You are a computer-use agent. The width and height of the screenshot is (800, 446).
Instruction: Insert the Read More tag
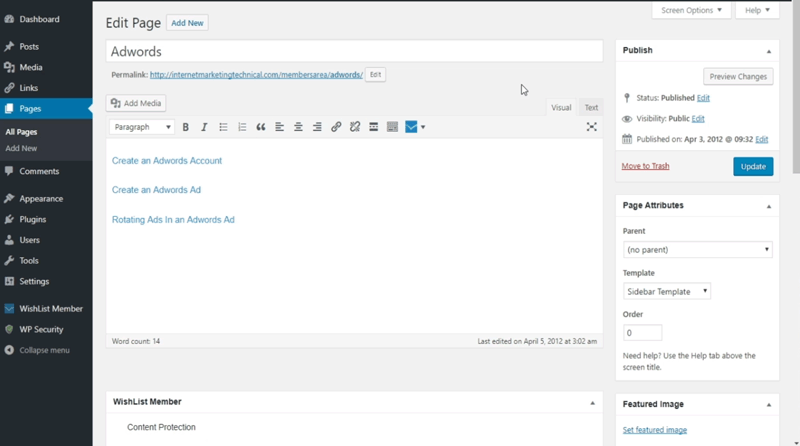pos(373,127)
